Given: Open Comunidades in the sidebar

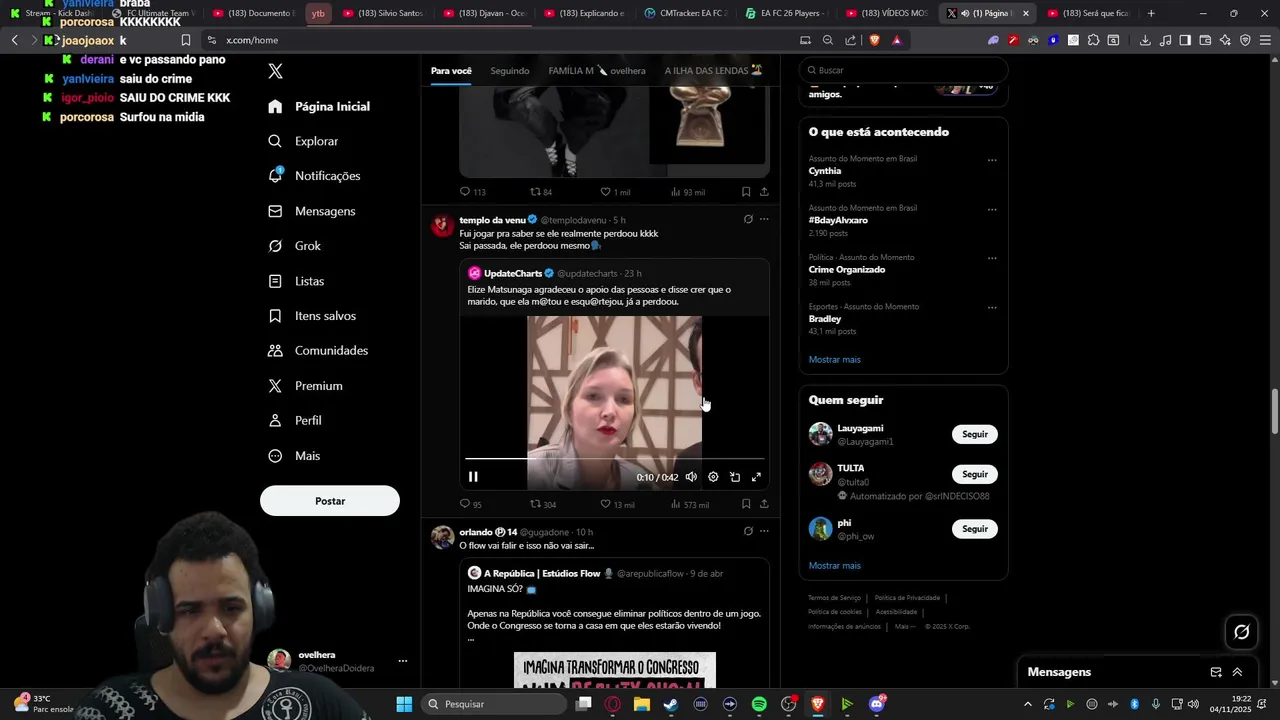Looking at the screenshot, I should pyautogui.click(x=318, y=351).
